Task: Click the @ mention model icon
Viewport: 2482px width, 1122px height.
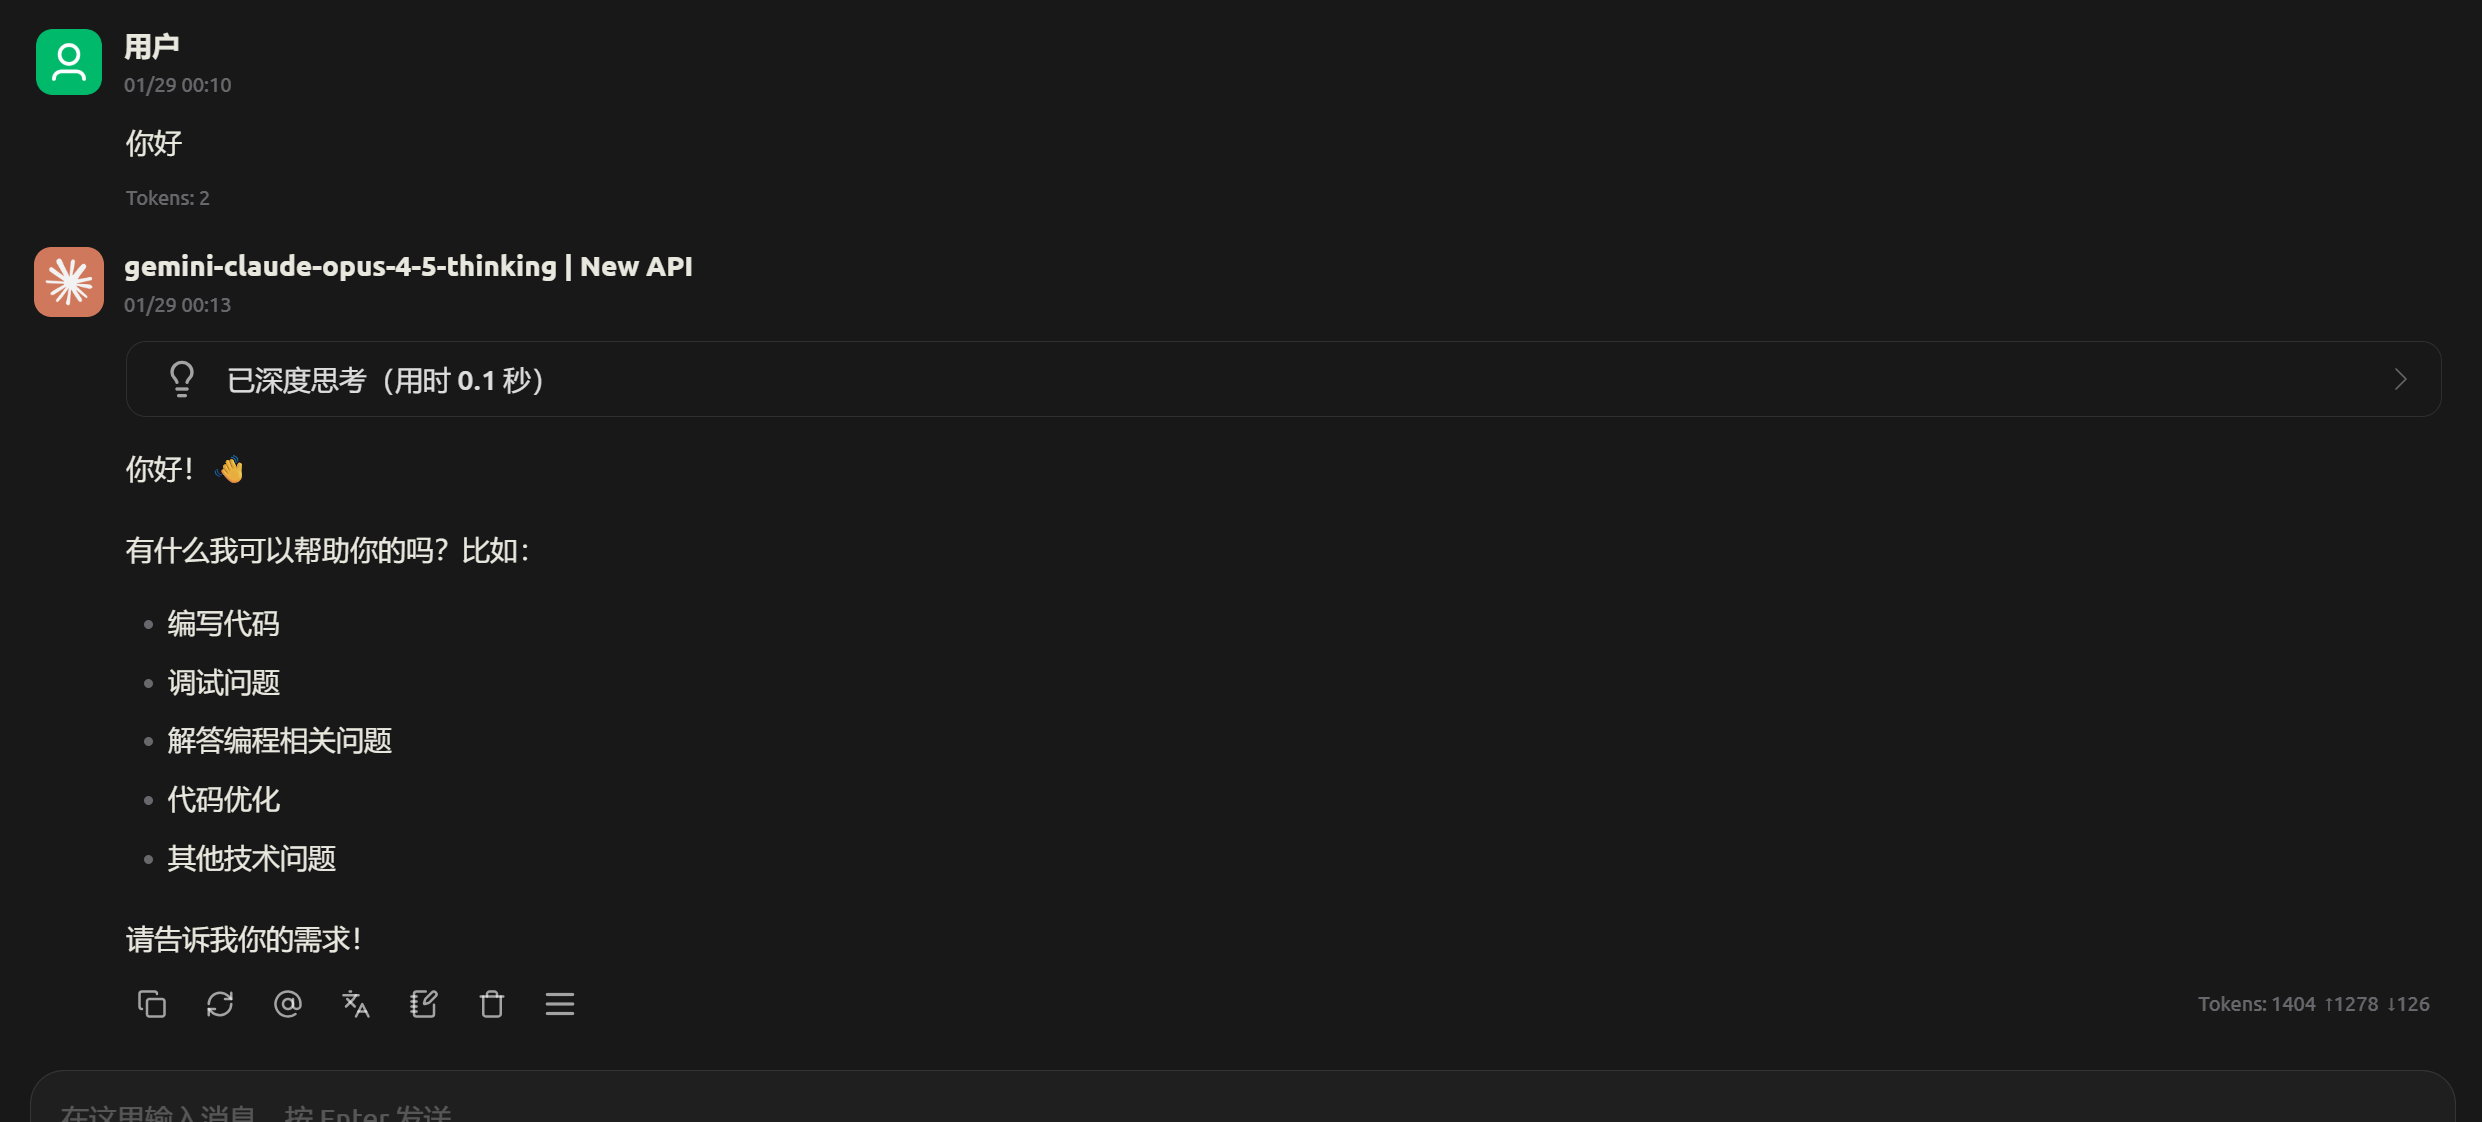Action: point(288,1004)
